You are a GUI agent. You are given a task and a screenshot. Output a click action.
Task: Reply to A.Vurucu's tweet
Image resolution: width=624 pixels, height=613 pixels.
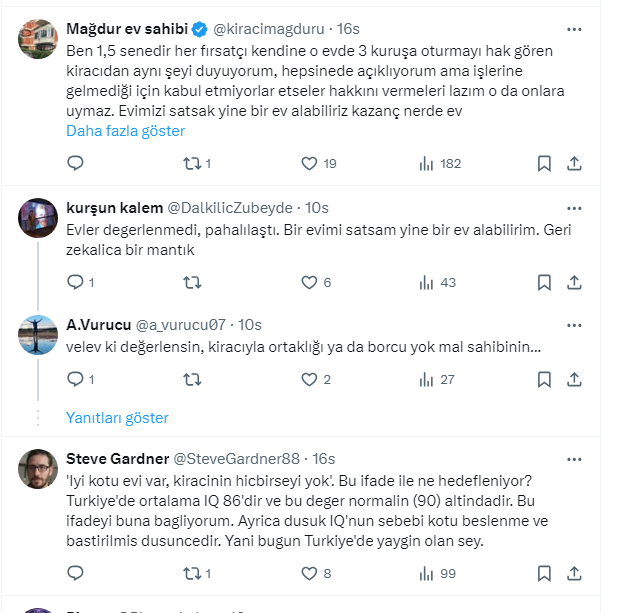75,379
